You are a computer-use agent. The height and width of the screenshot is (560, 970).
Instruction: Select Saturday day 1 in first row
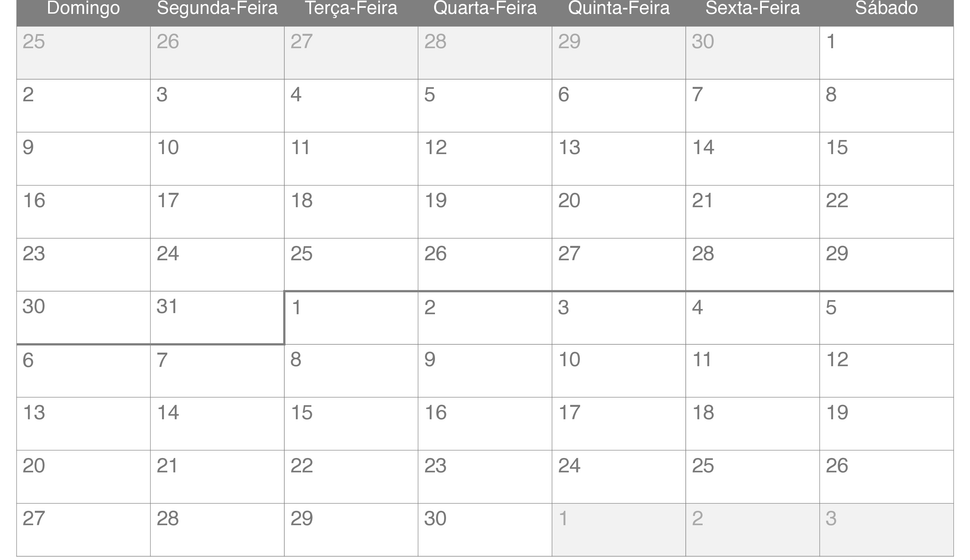(886, 53)
